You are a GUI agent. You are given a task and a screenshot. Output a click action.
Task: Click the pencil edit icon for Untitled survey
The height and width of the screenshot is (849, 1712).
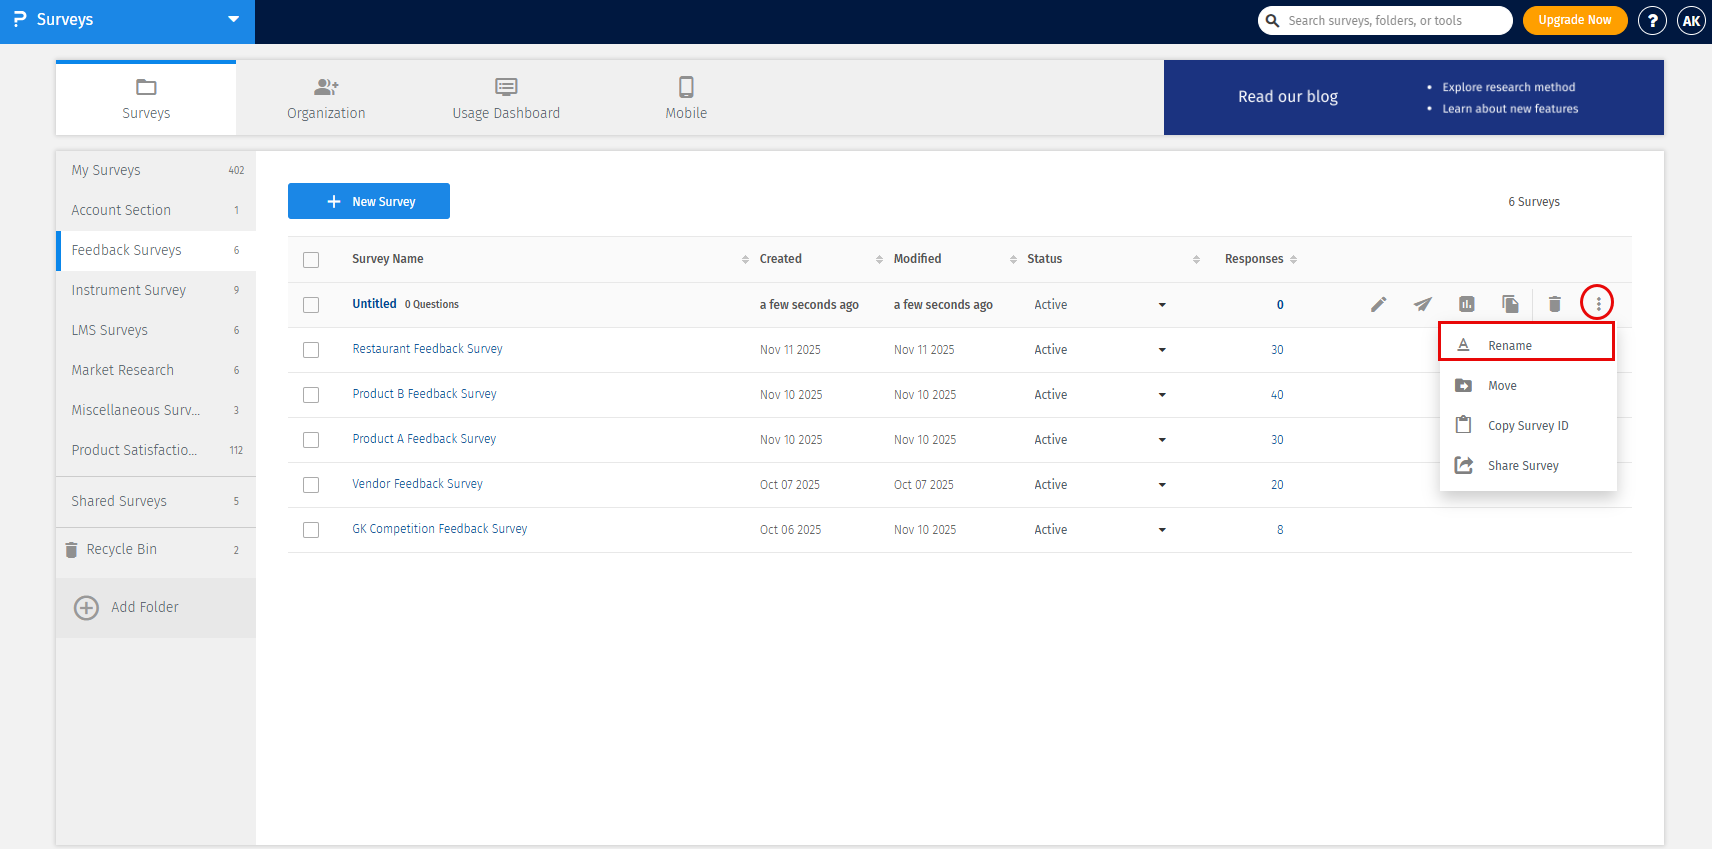[1378, 304]
